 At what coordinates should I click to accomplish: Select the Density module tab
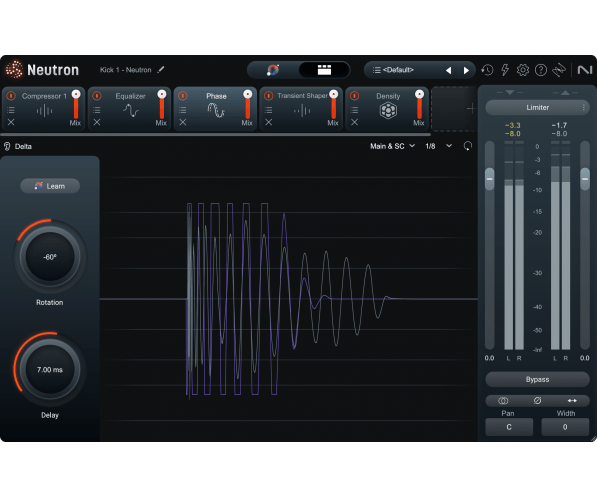tap(387, 109)
